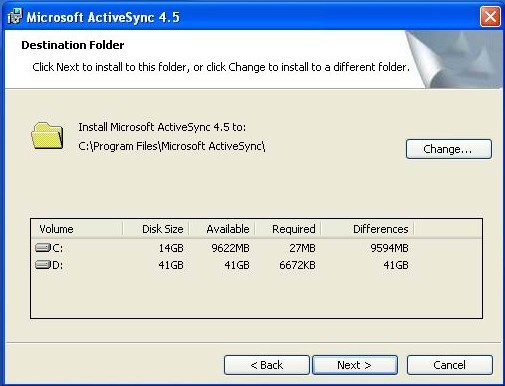This screenshot has height=386, width=505.
Task: Click the 9622MB available cell
Action: tap(230, 248)
